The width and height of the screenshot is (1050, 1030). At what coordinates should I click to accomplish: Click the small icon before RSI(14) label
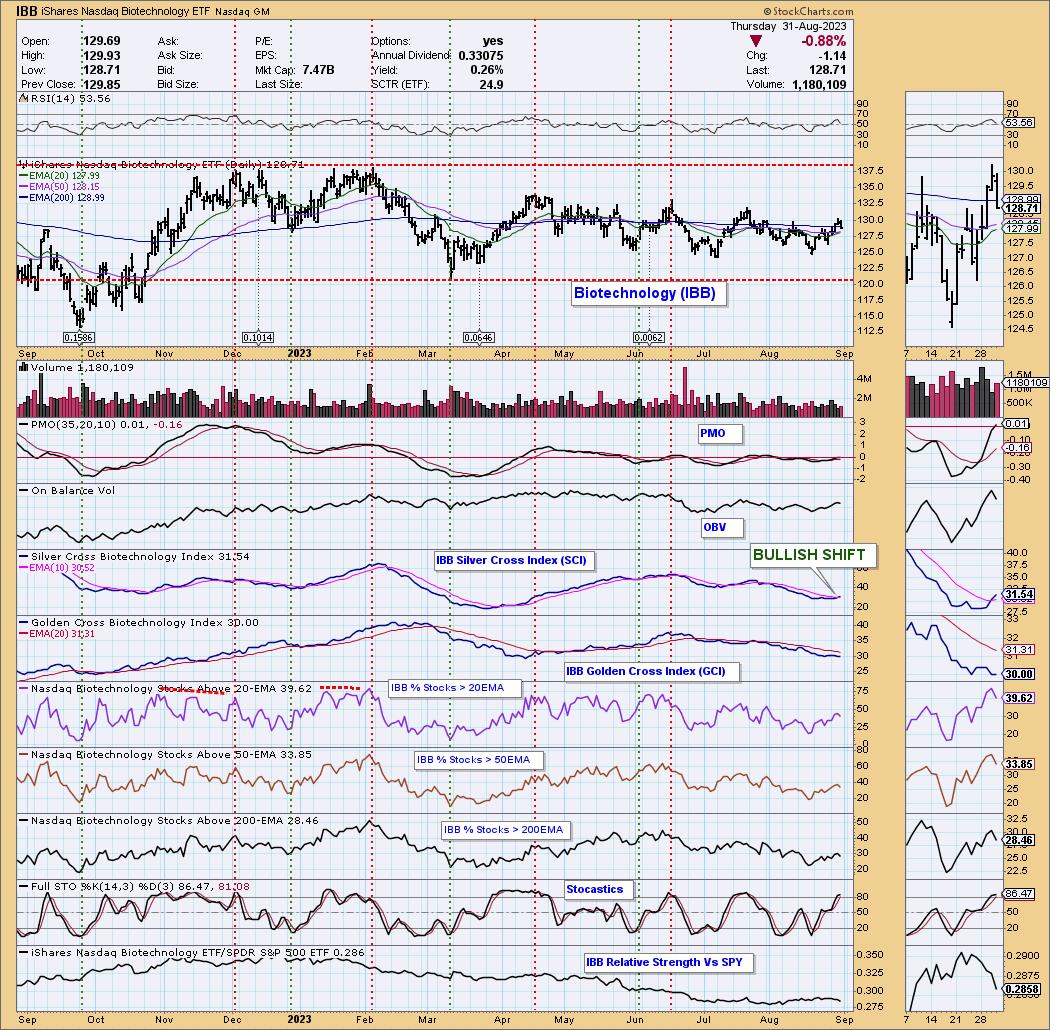[x=23, y=98]
